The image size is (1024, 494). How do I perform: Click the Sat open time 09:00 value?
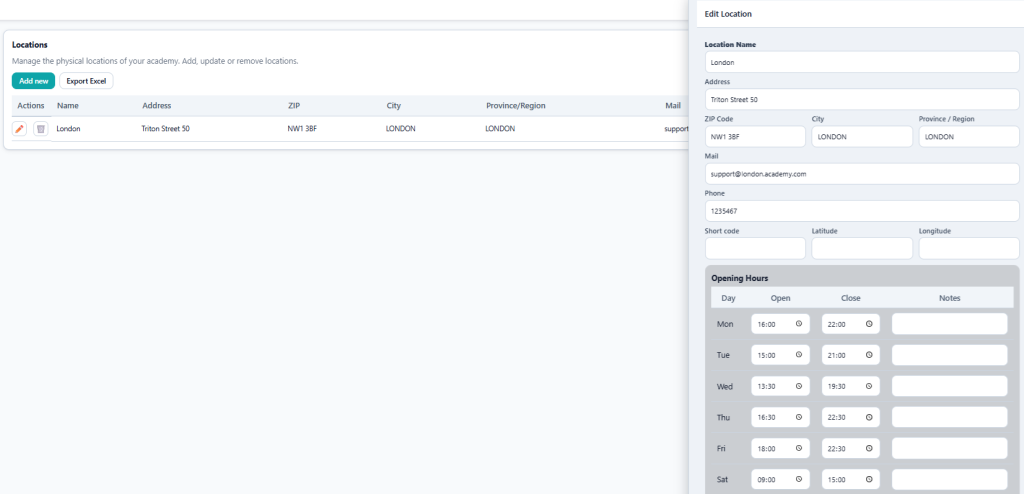(x=766, y=479)
